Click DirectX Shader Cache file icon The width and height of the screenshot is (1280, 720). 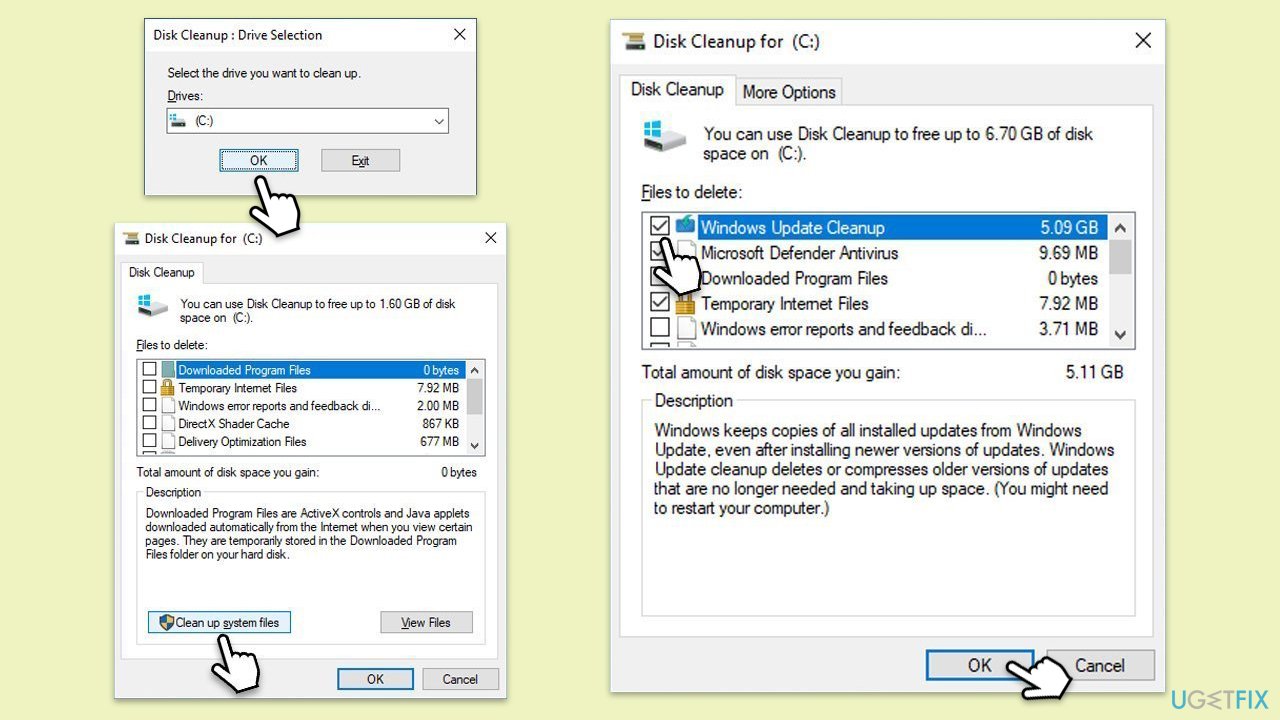tap(168, 424)
